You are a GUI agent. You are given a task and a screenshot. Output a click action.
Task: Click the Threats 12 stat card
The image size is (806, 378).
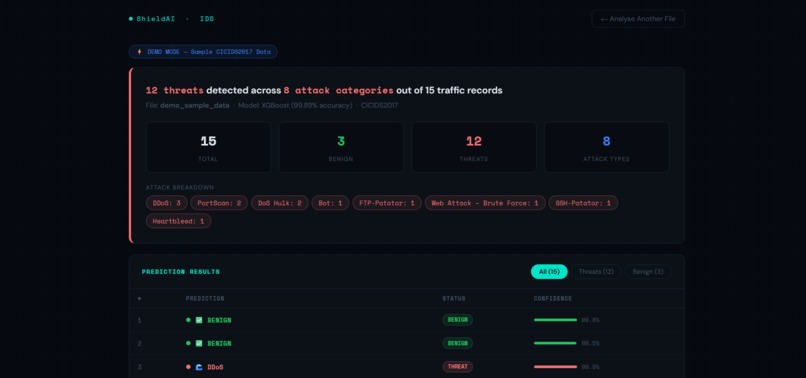(x=473, y=147)
